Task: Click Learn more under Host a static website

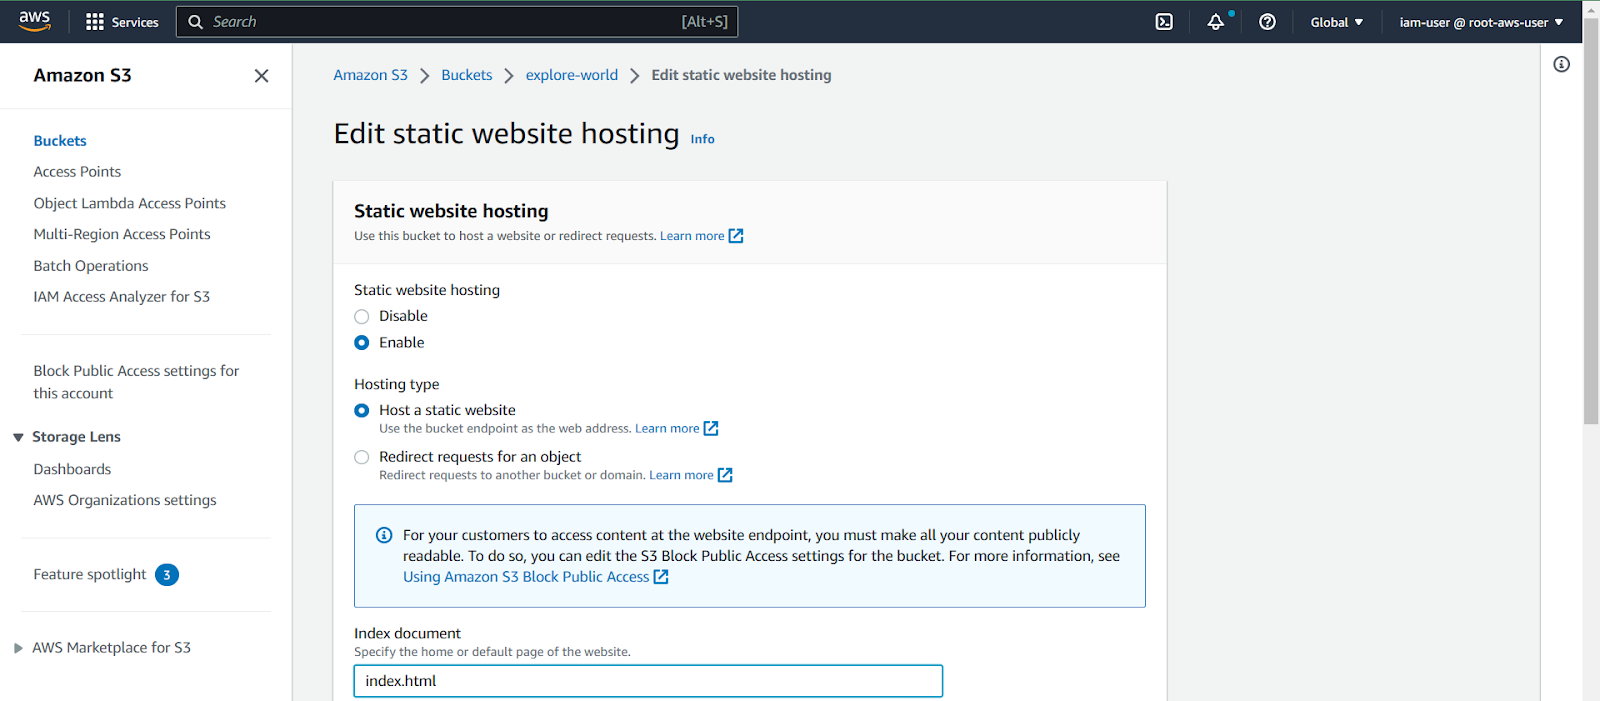Action: click(667, 428)
